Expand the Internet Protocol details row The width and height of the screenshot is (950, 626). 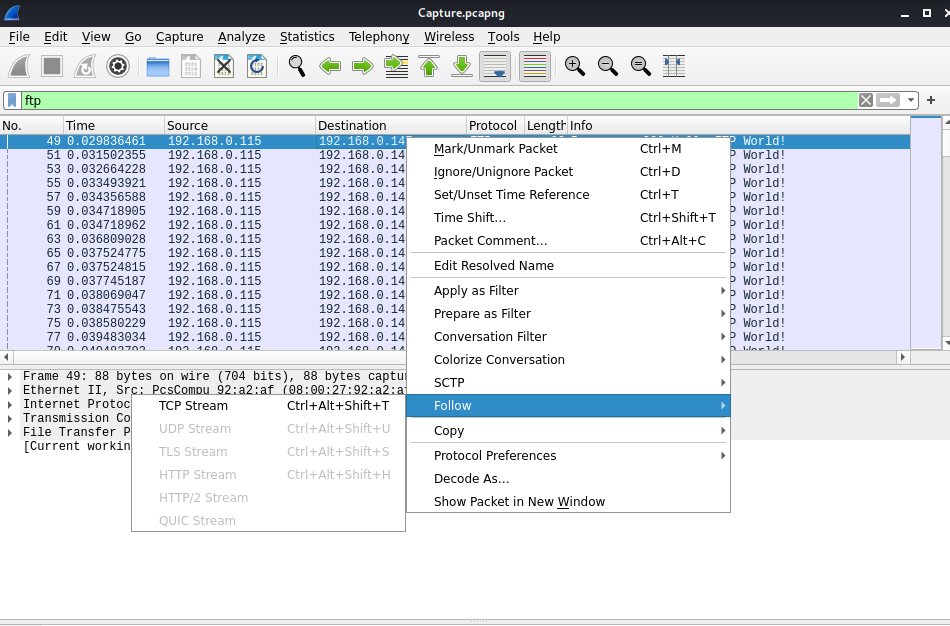pyautogui.click(x=9, y=404)
